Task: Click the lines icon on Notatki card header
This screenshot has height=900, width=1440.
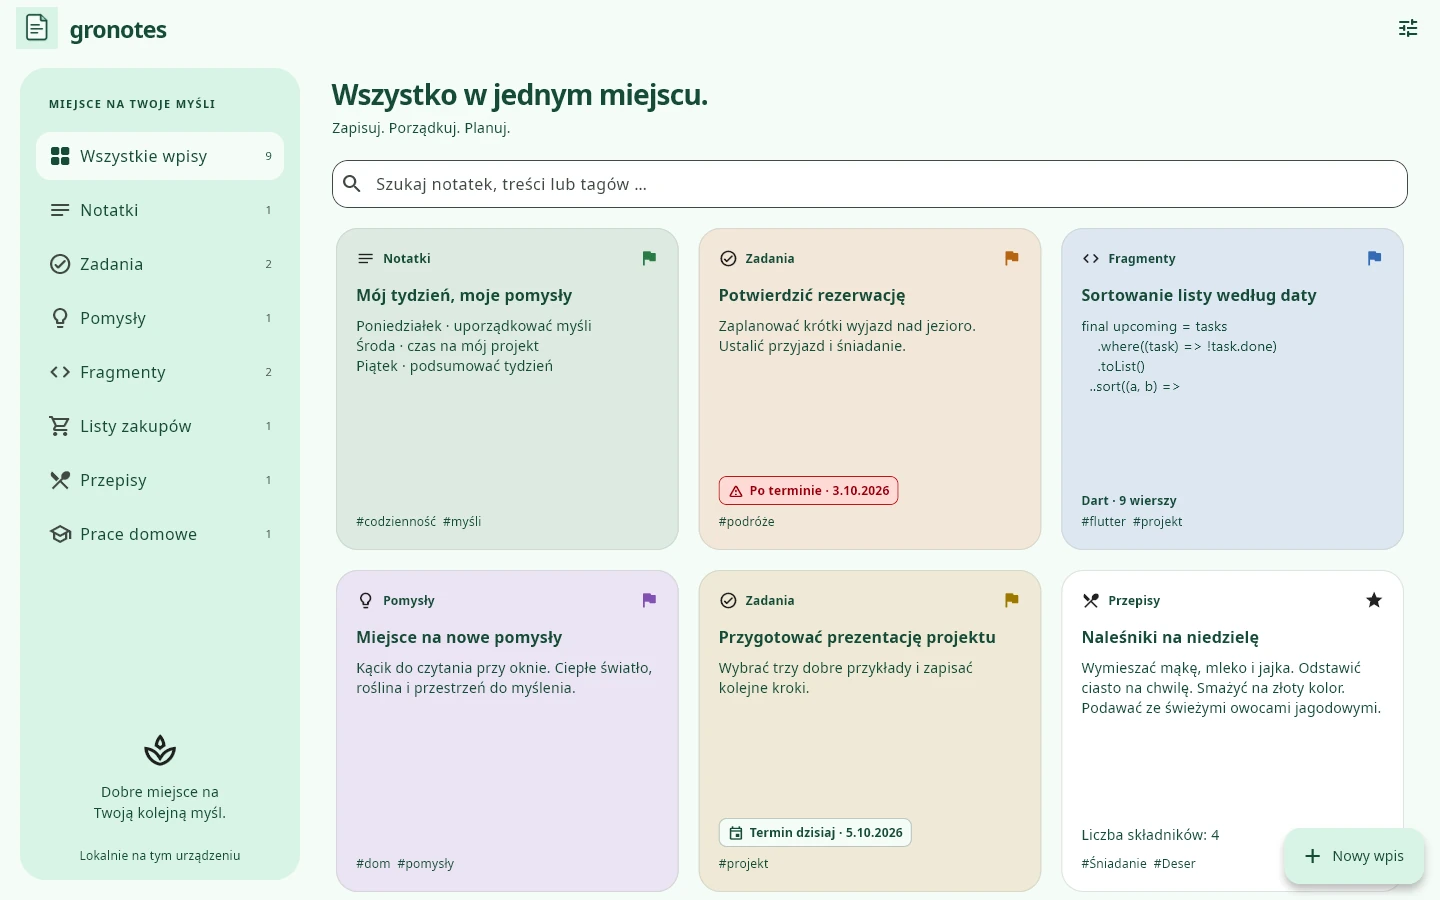Action: coord(365,258)
